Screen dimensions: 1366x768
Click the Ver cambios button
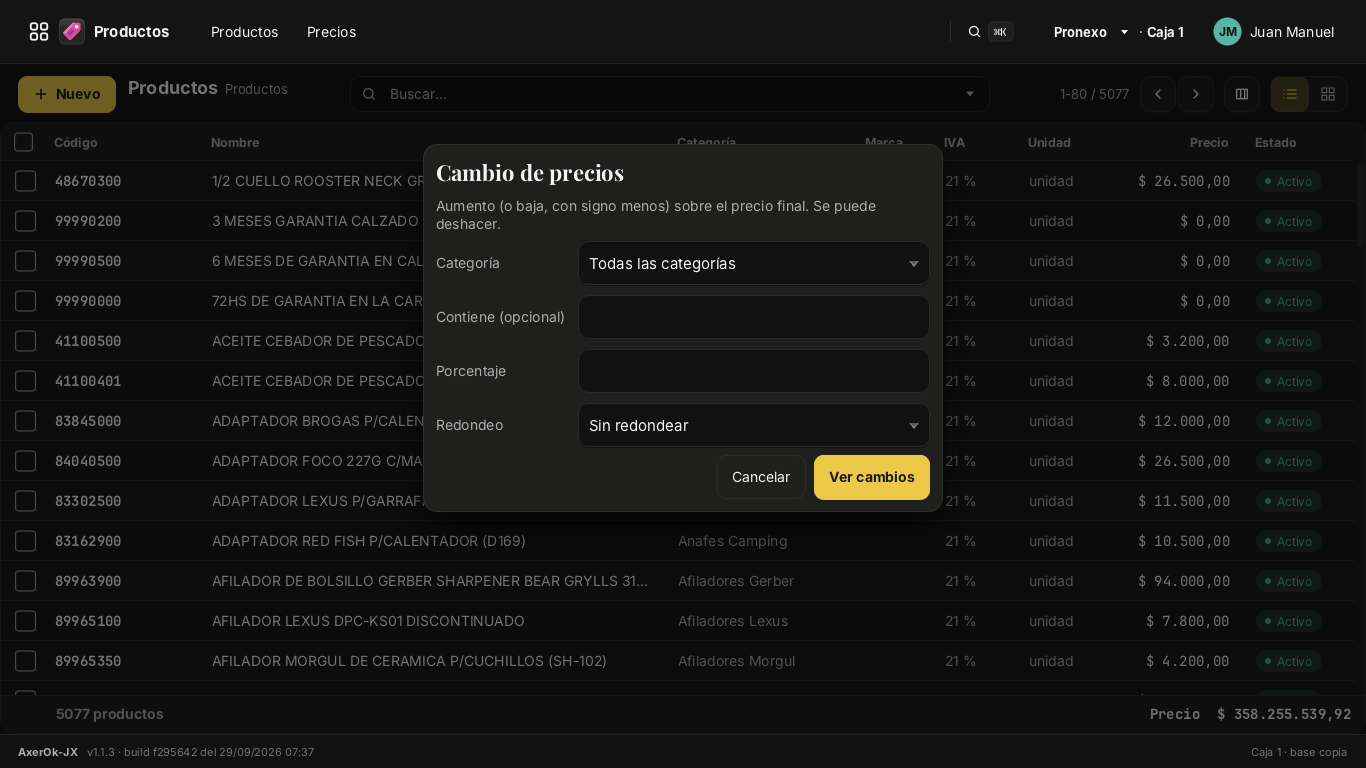872,477
